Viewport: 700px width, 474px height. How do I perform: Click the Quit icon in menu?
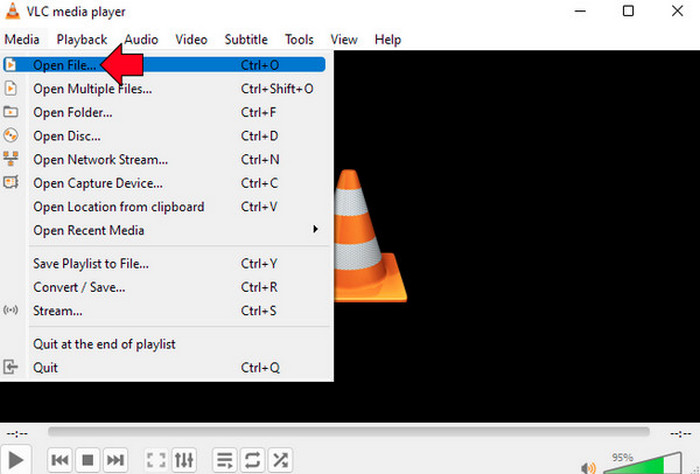(12, 367)
